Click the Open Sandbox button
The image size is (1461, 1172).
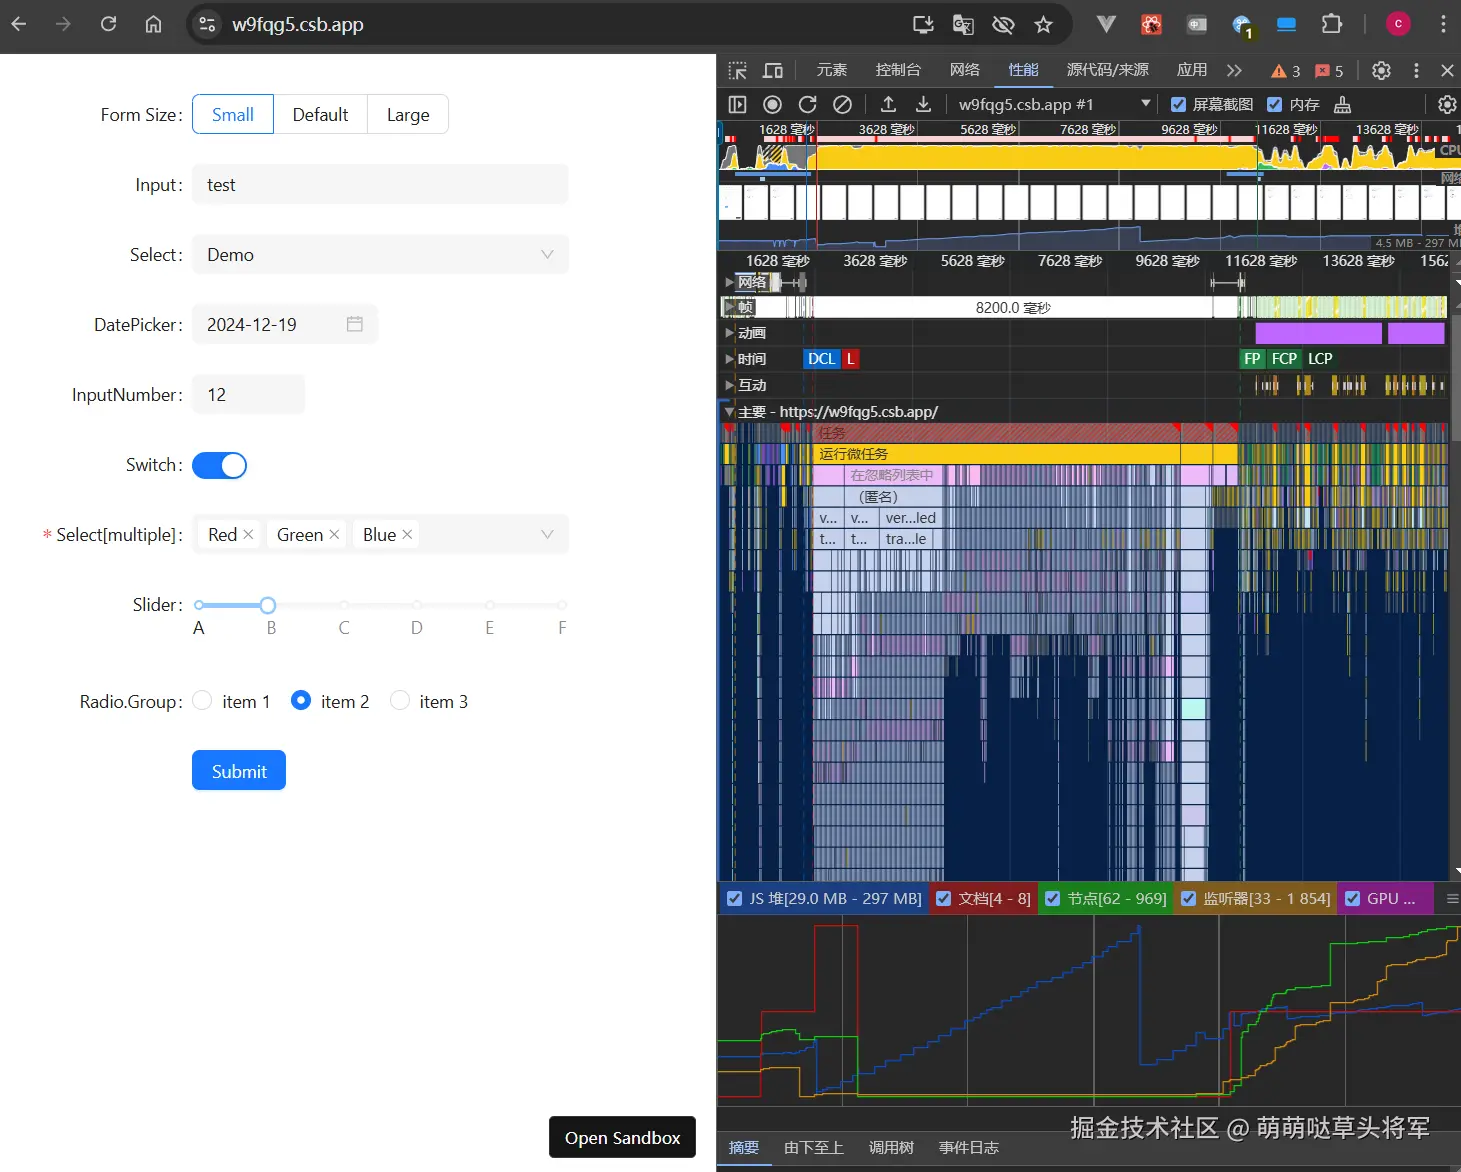click(622, 1137)
